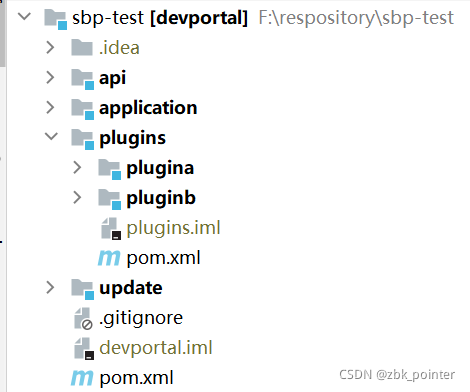The height and width of the screenshot is (392, 470).
Task: Select the update module name
Action: 131,288
